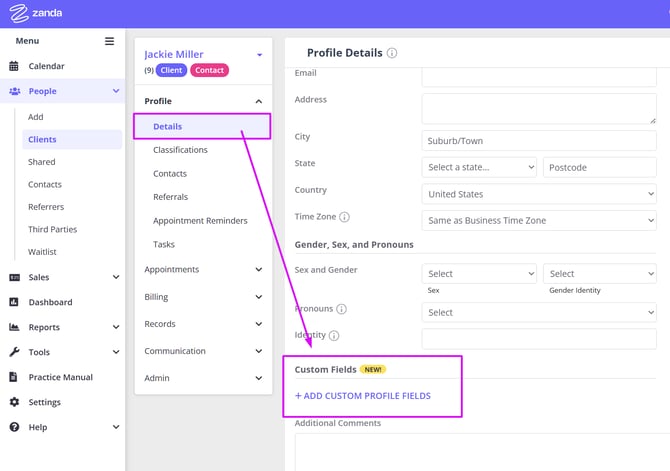
Task: Collapse the Profile section
Action: tap(258, 101)
